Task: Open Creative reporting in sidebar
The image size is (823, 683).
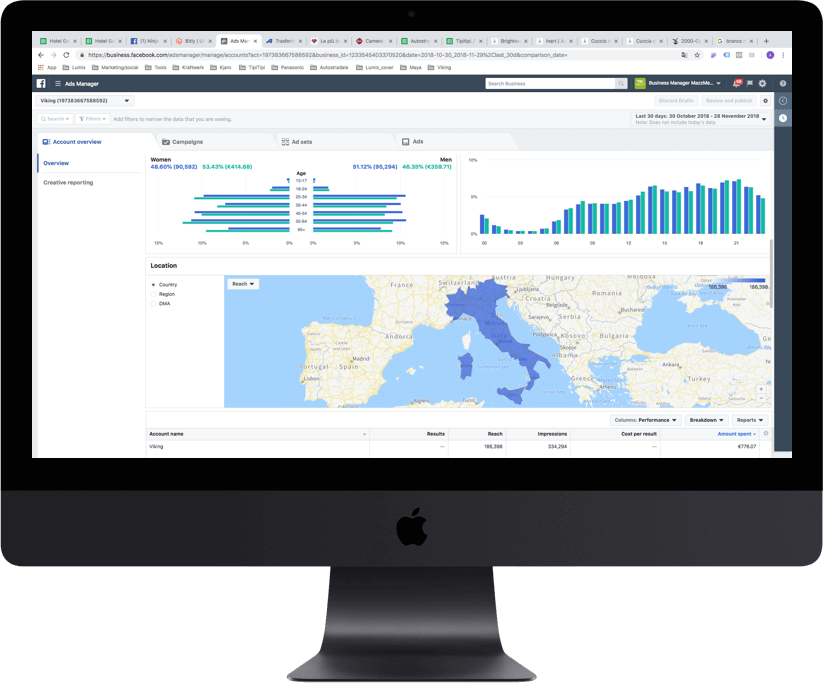Action: pos(68,182)
